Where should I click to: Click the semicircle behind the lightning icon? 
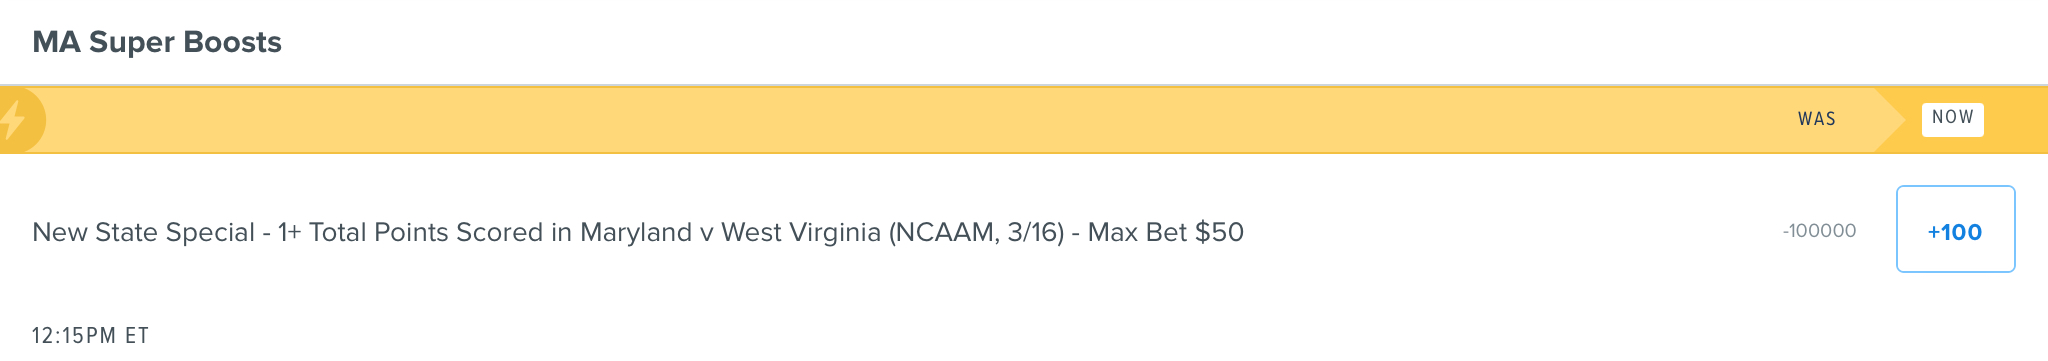[x=23, y=120]
